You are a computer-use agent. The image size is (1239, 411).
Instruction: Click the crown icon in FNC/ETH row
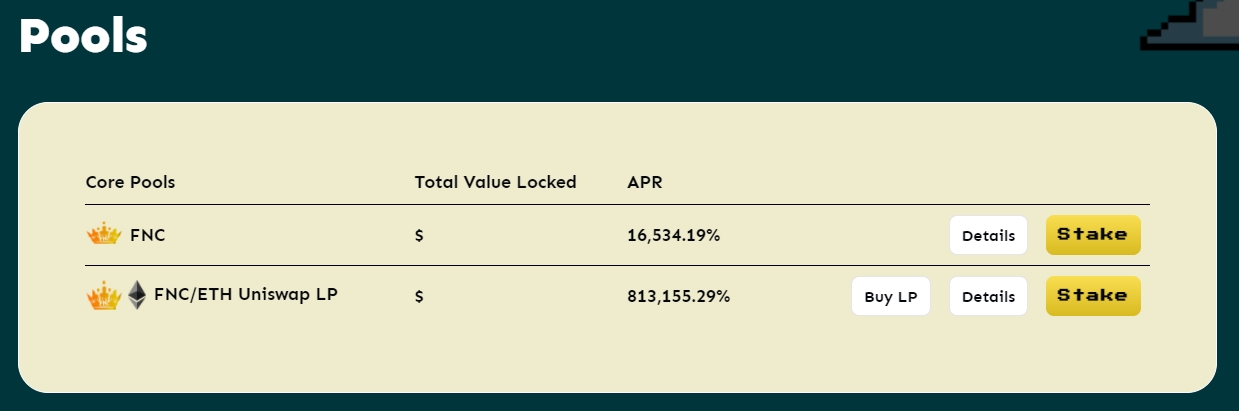pos(103,296)
